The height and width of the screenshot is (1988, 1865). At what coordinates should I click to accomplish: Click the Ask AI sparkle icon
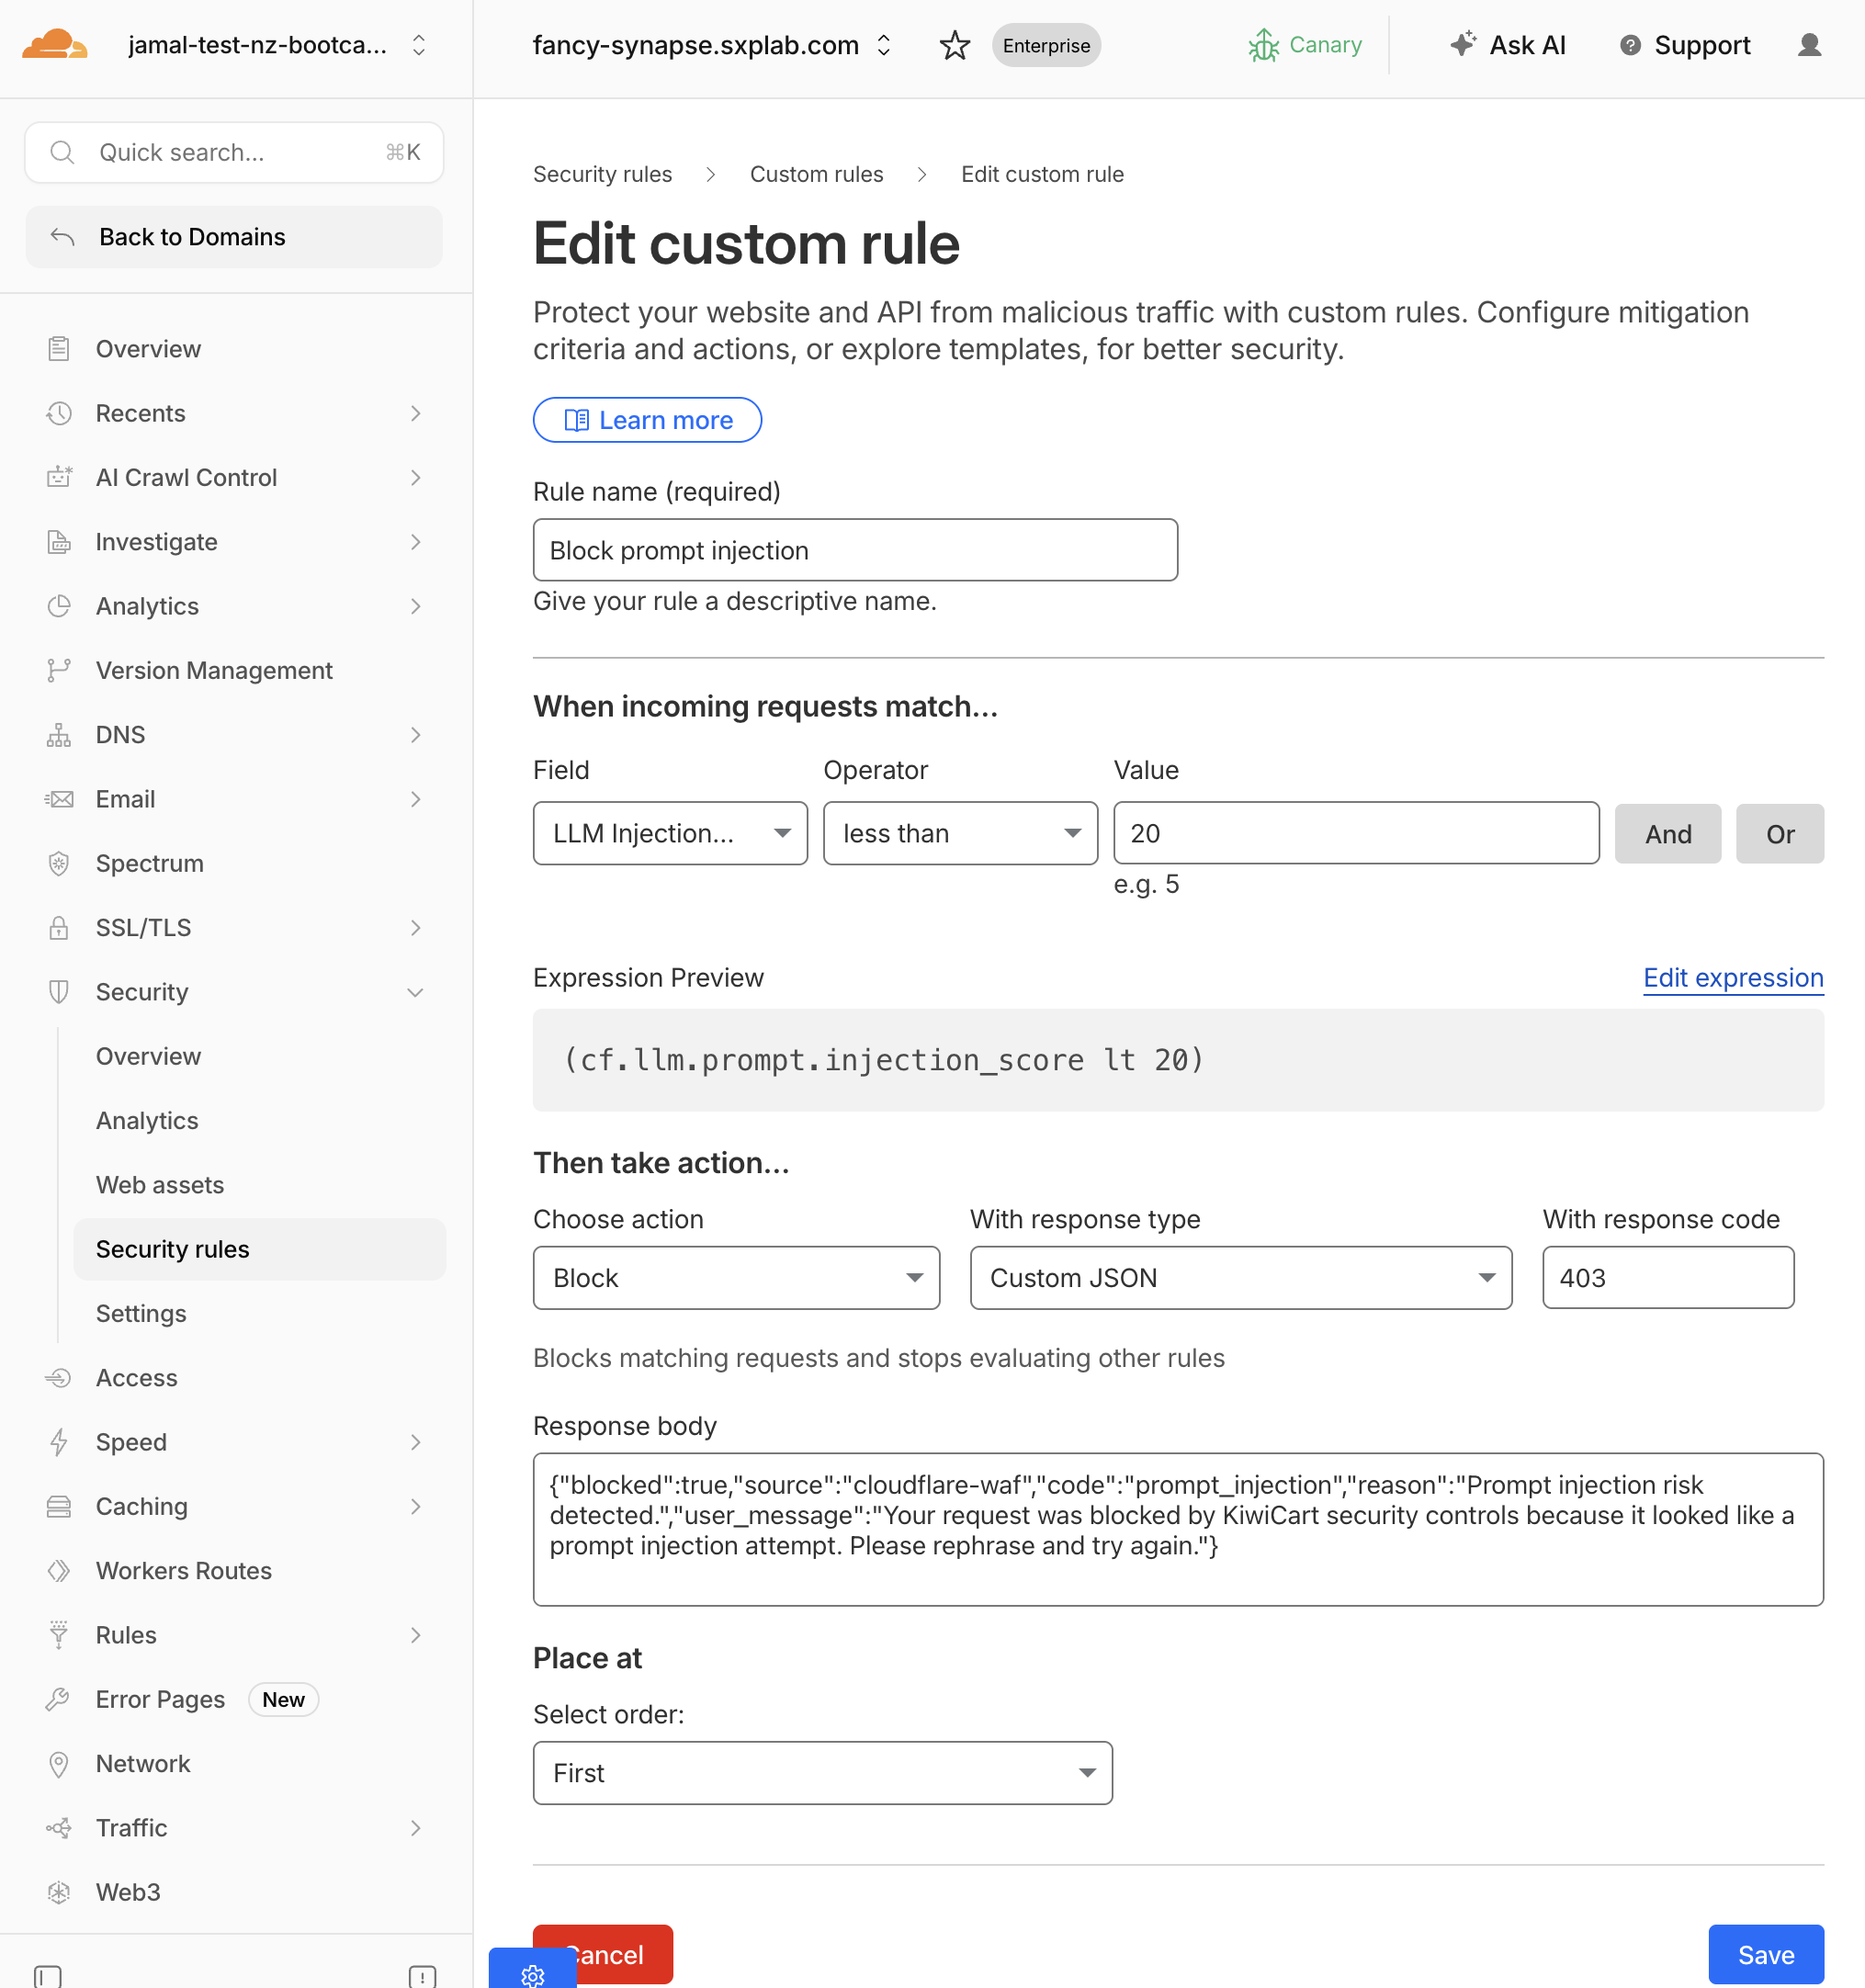pyautogui.click(x=1463, y=43)
